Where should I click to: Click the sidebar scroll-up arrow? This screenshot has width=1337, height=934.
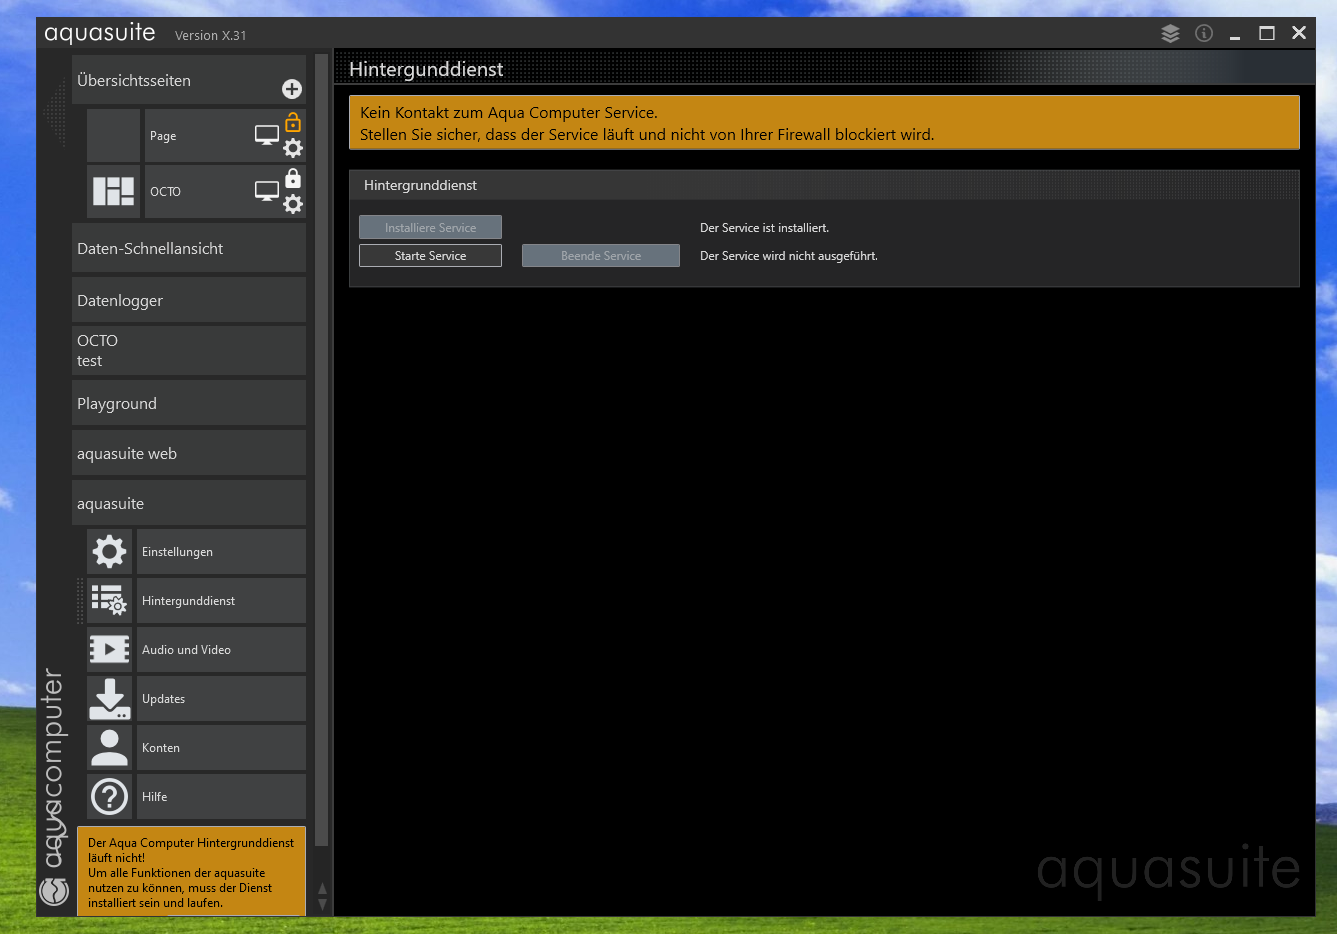(322, 888)
